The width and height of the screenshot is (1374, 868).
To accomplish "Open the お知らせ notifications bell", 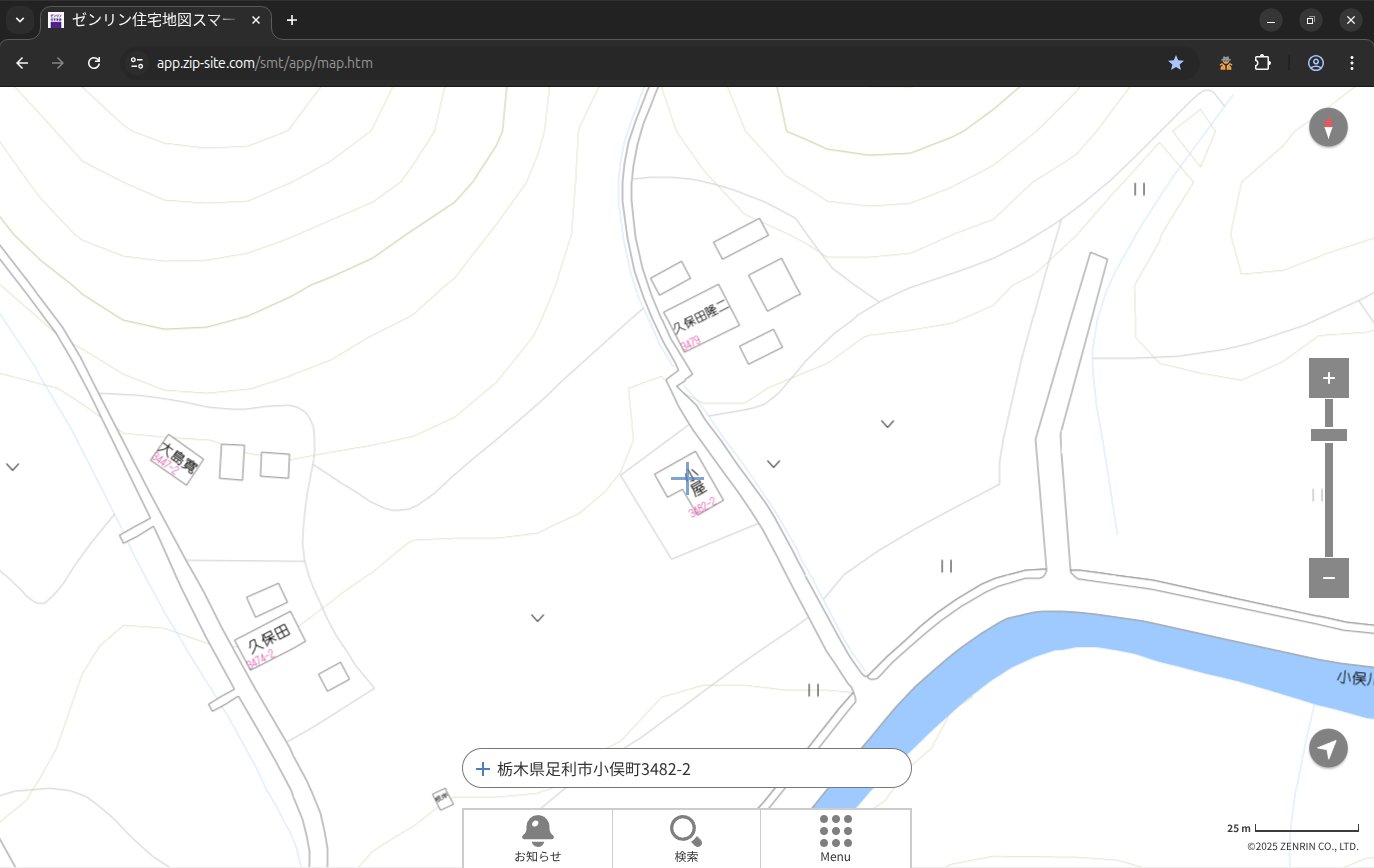I will click(537, 837).
